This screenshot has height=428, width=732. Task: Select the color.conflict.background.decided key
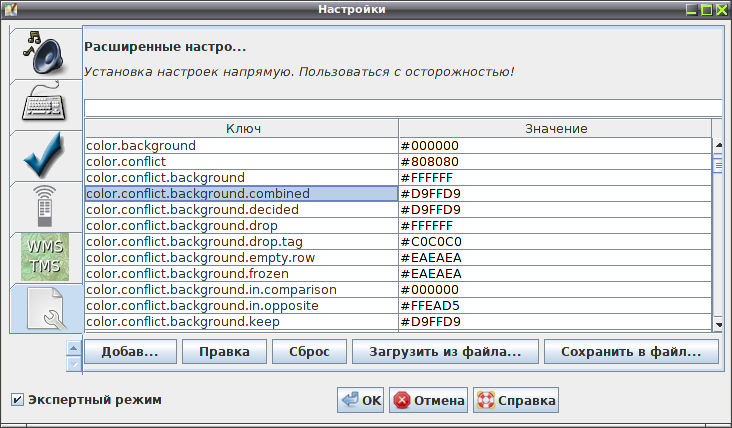[241, 210]
